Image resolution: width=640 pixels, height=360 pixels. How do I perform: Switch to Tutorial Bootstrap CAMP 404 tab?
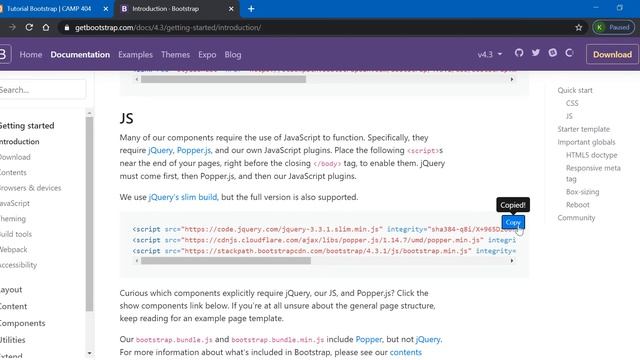[x=49, y=9]
